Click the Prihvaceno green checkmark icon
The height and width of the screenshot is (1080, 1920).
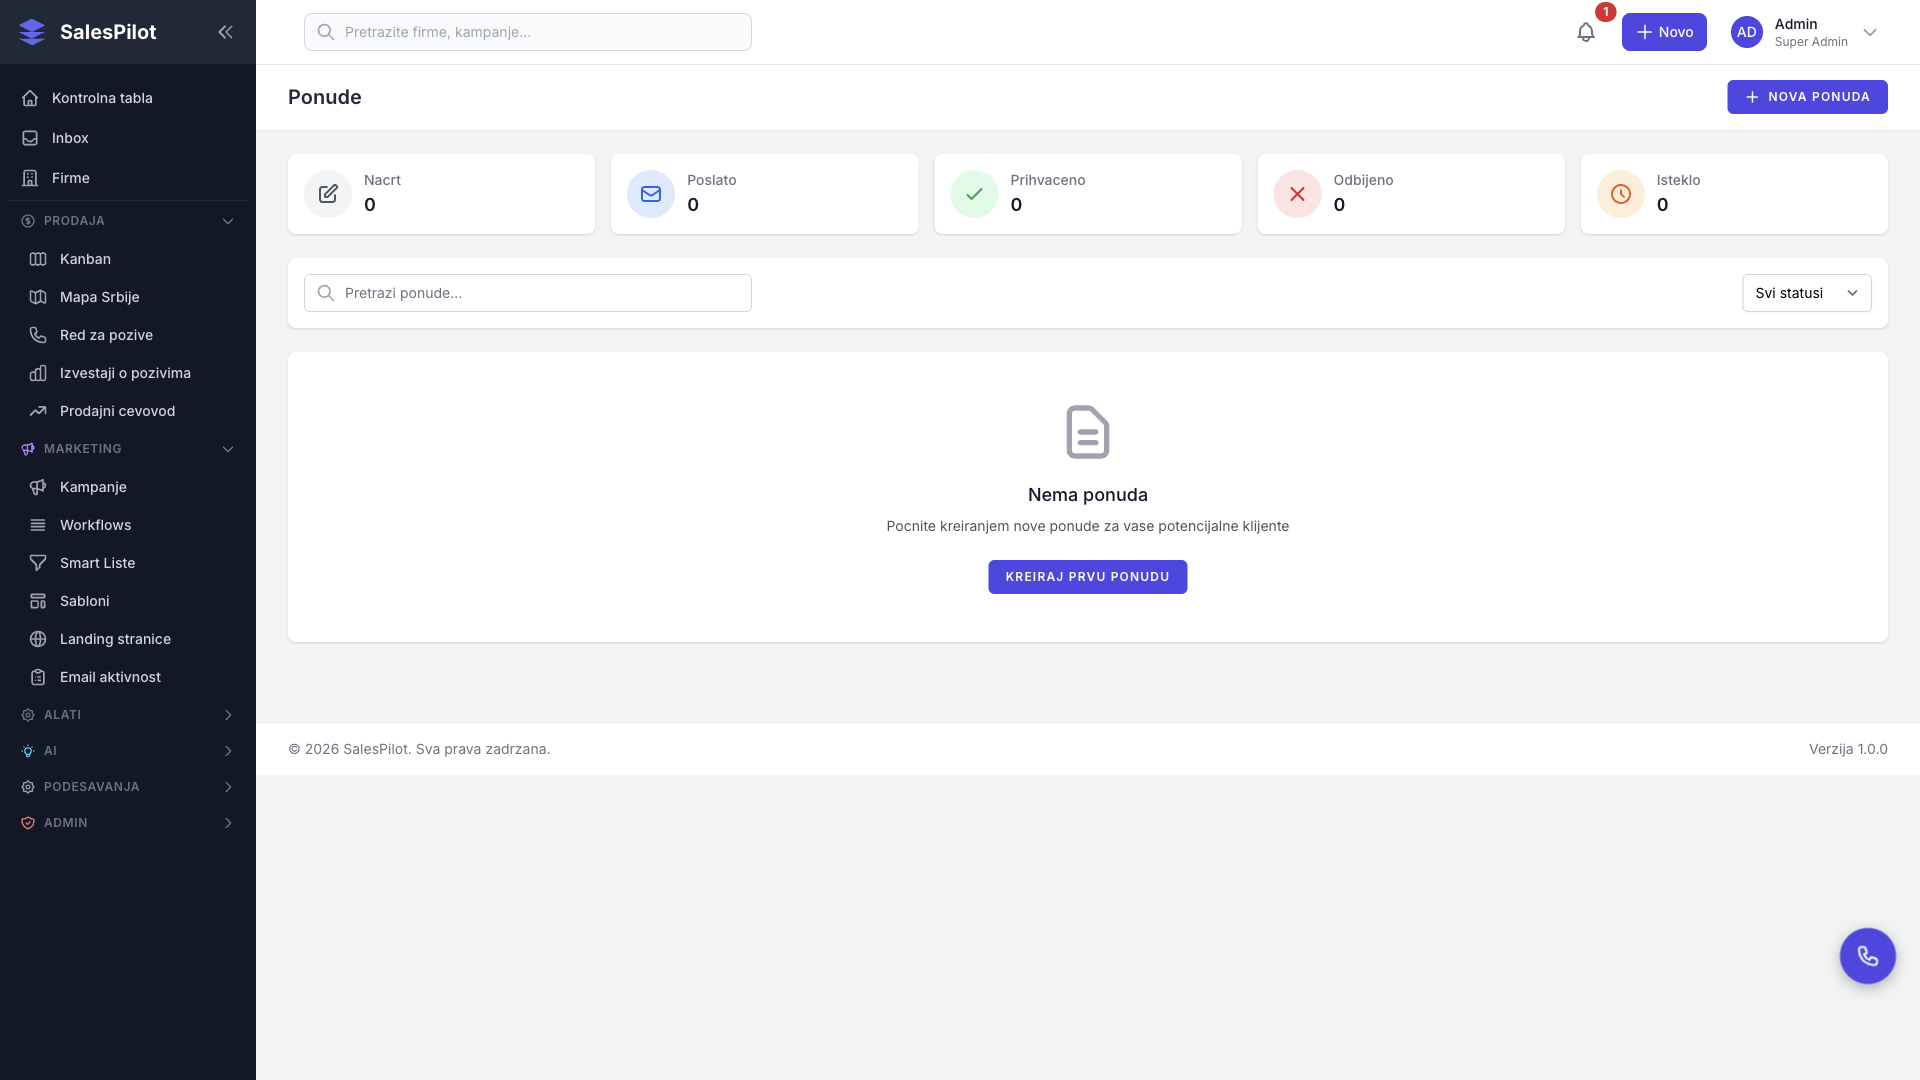974,194
